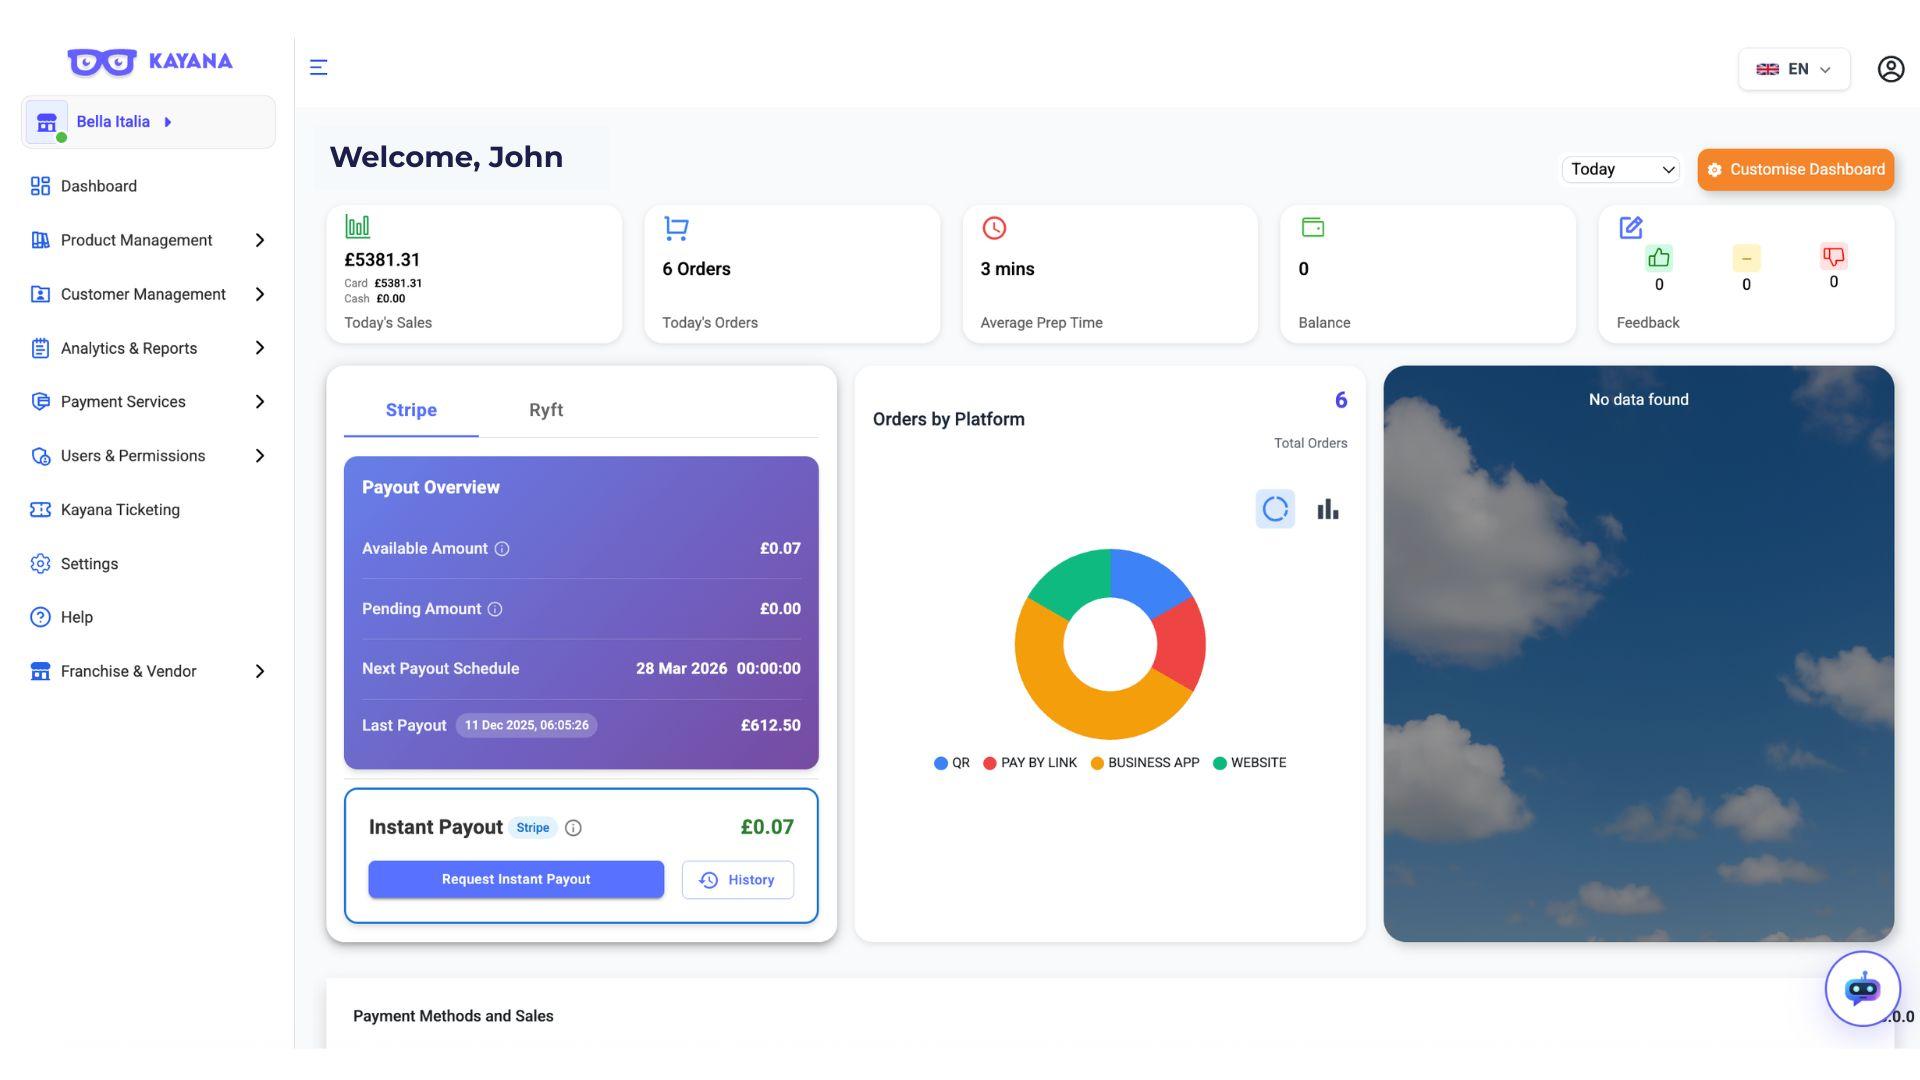Click the Today's Sales bar chart icon
Viewport: 1920px width, 1080px height.
[x=357, y=226]
